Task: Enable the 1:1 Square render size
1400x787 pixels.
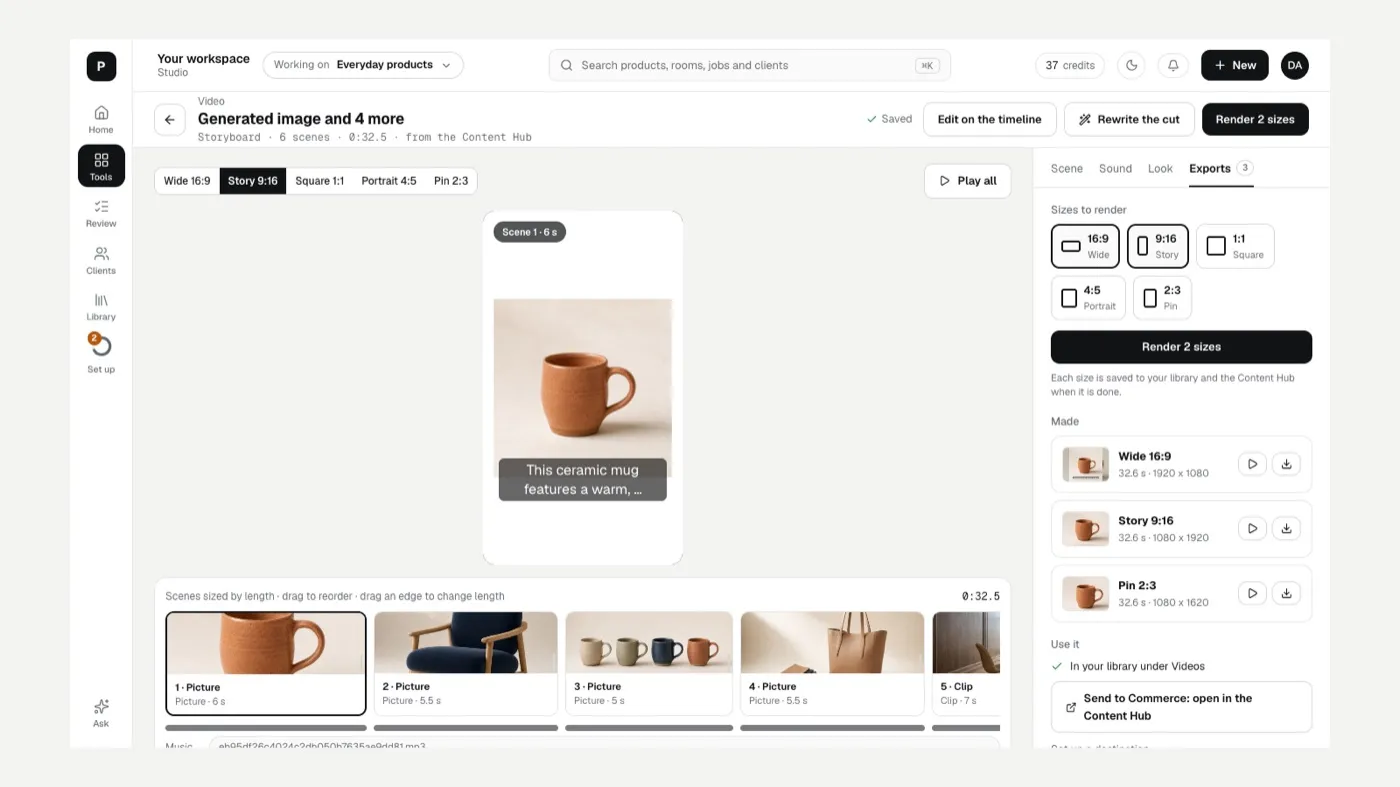Action: 1235,246
